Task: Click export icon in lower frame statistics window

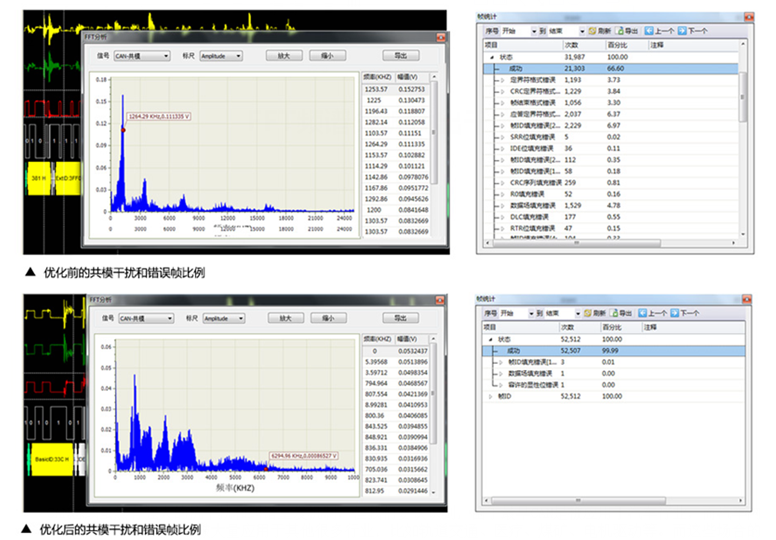Action: pyautogui.click(x=615, y=313)
